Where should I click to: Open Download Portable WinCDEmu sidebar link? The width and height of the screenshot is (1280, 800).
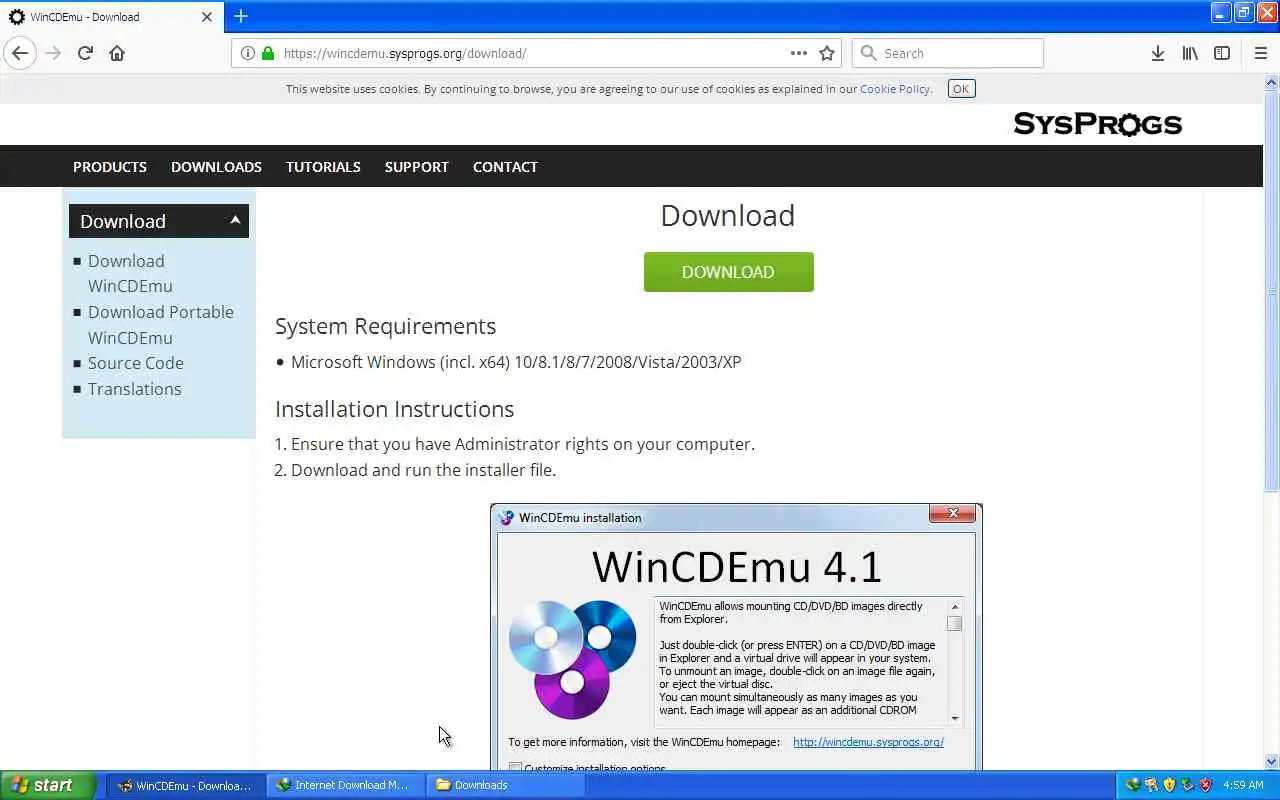pos(161,325)
